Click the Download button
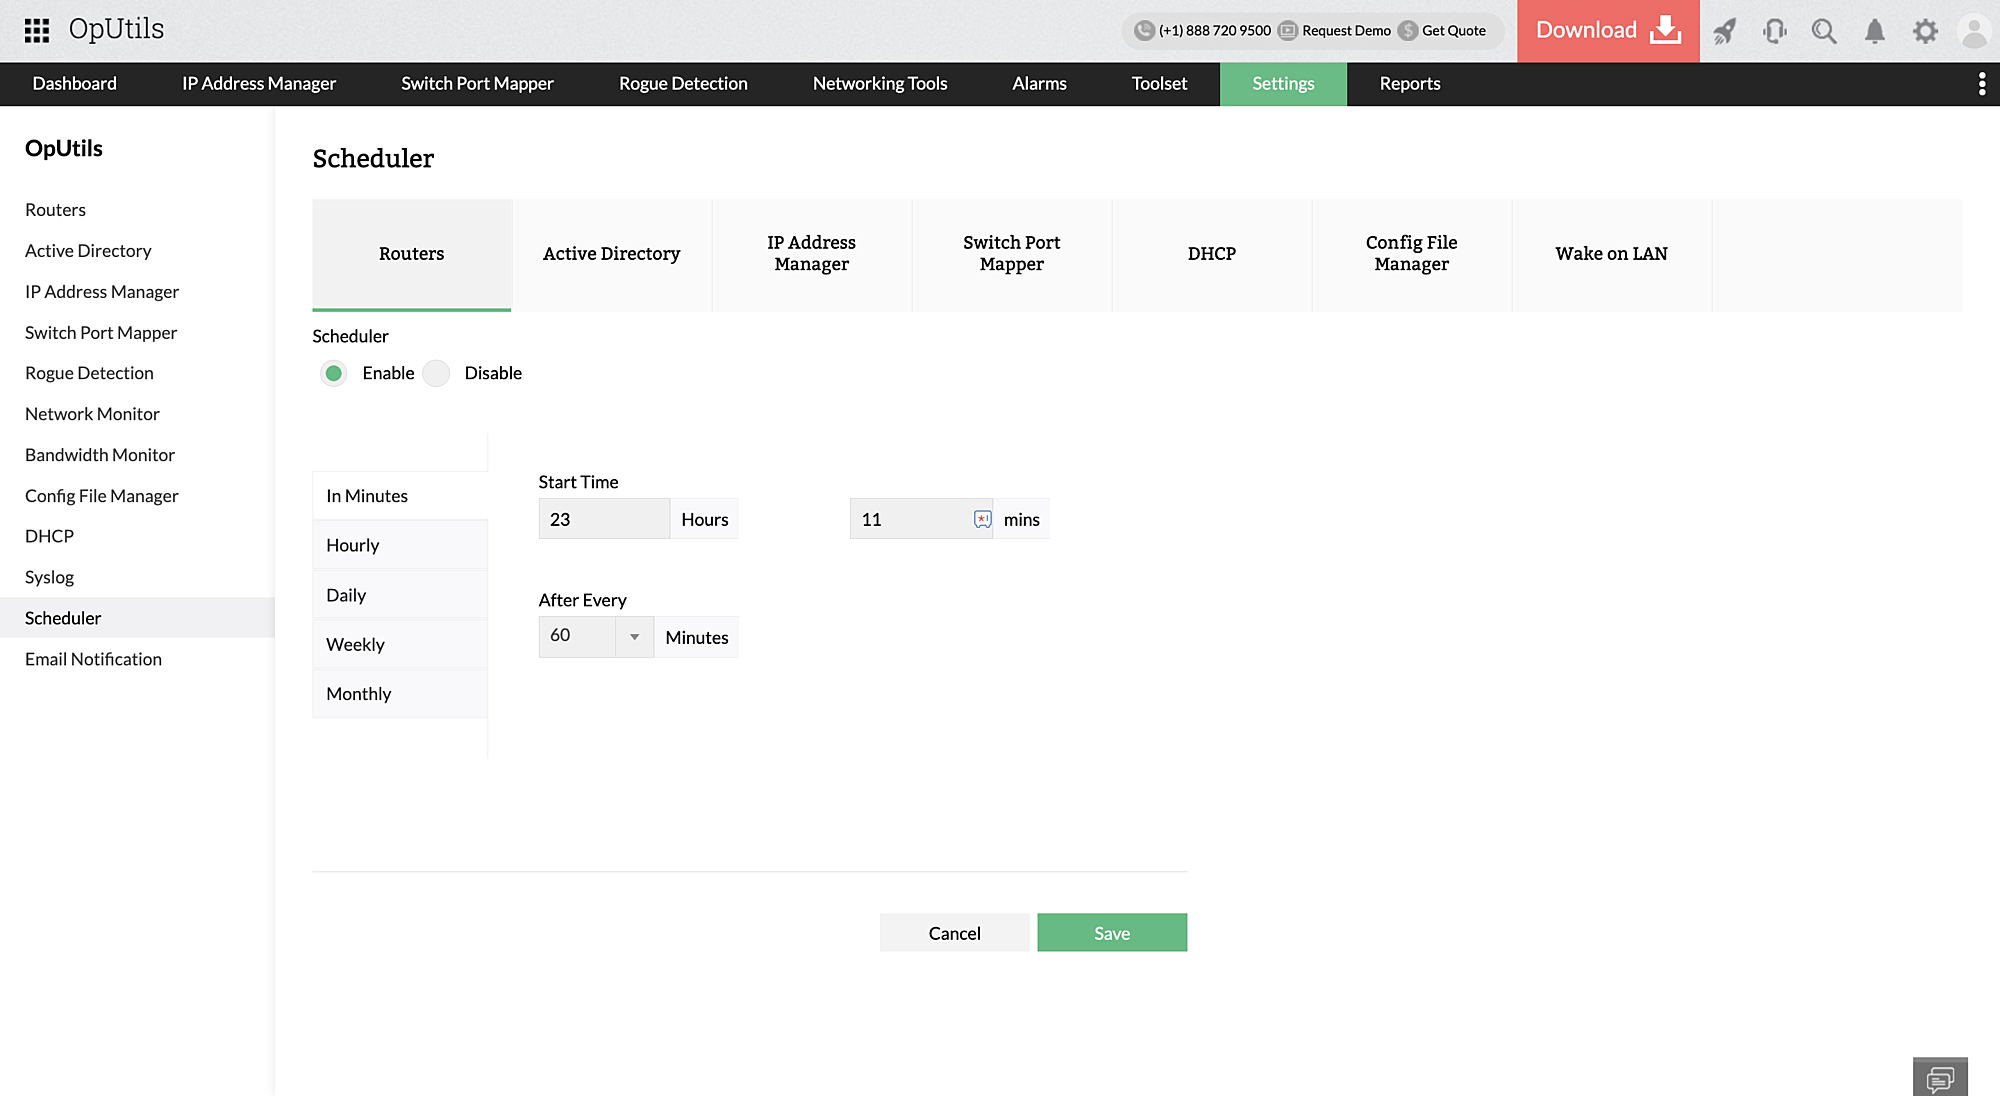 tap(1607, 31)
